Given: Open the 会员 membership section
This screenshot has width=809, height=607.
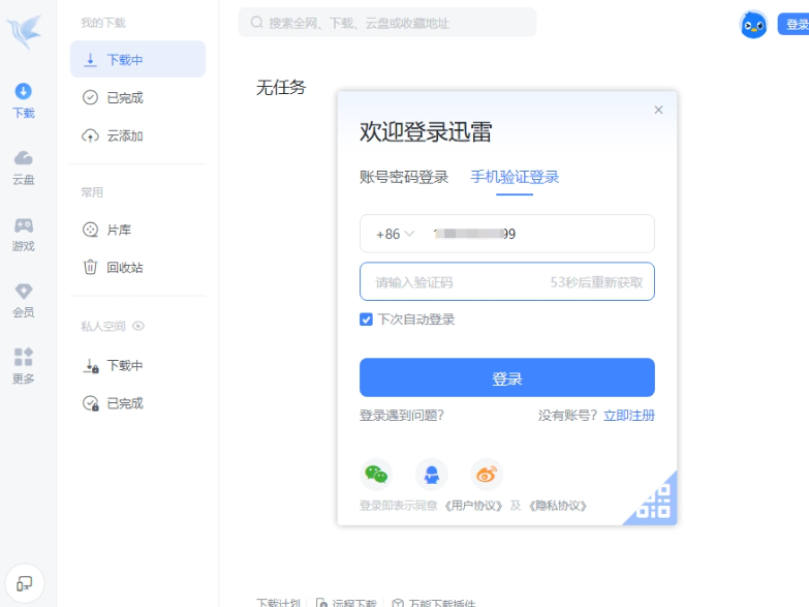Looking at the screenshot, I should [23, 300].
